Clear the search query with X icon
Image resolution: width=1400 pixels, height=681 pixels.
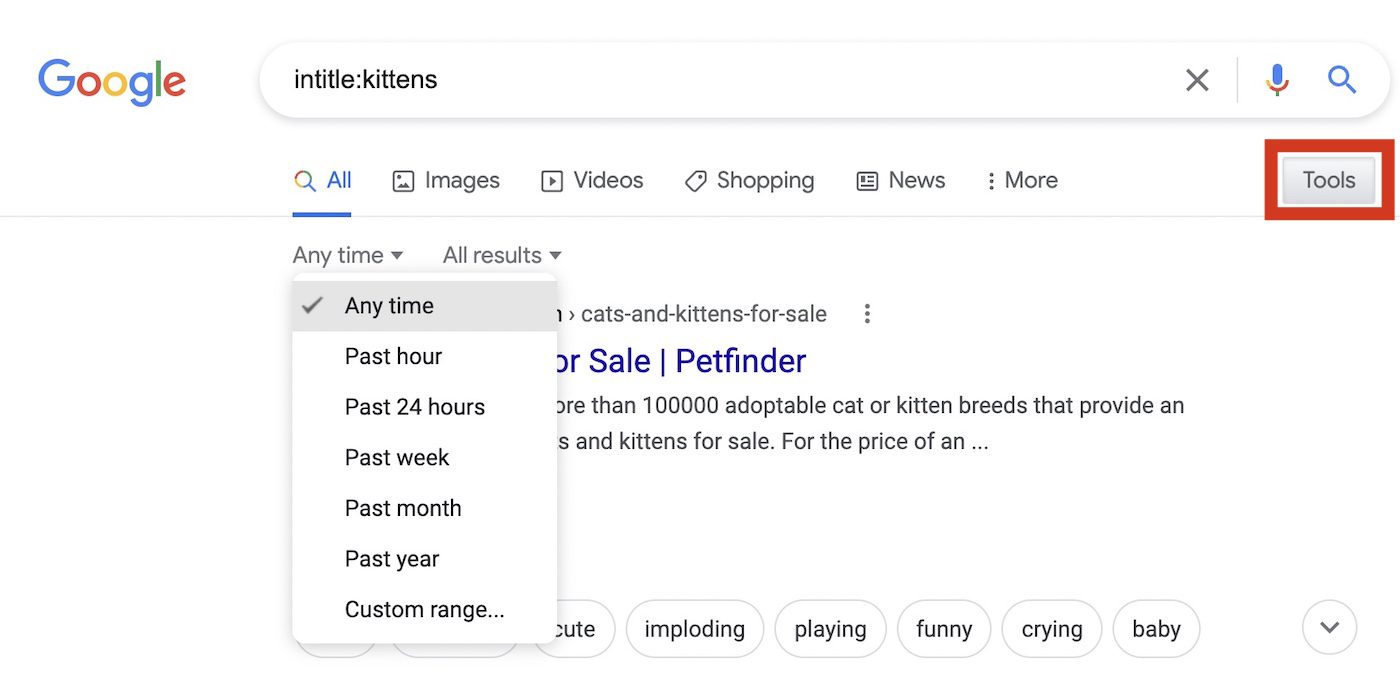coord(1197,80)
